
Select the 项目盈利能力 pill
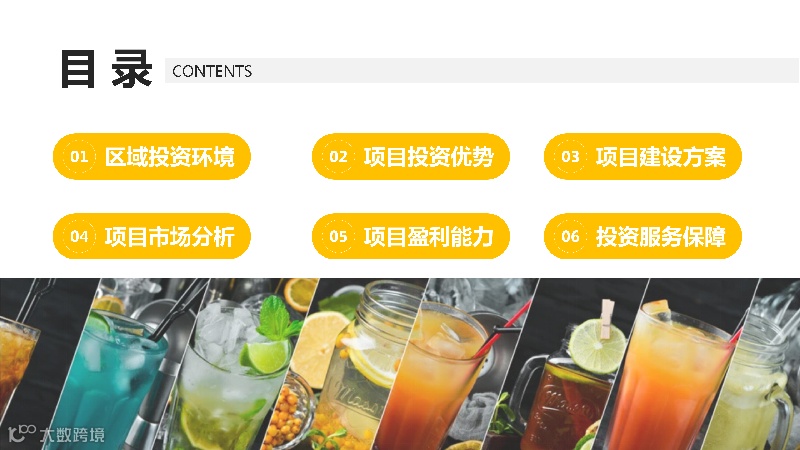[x=411, y=236]
